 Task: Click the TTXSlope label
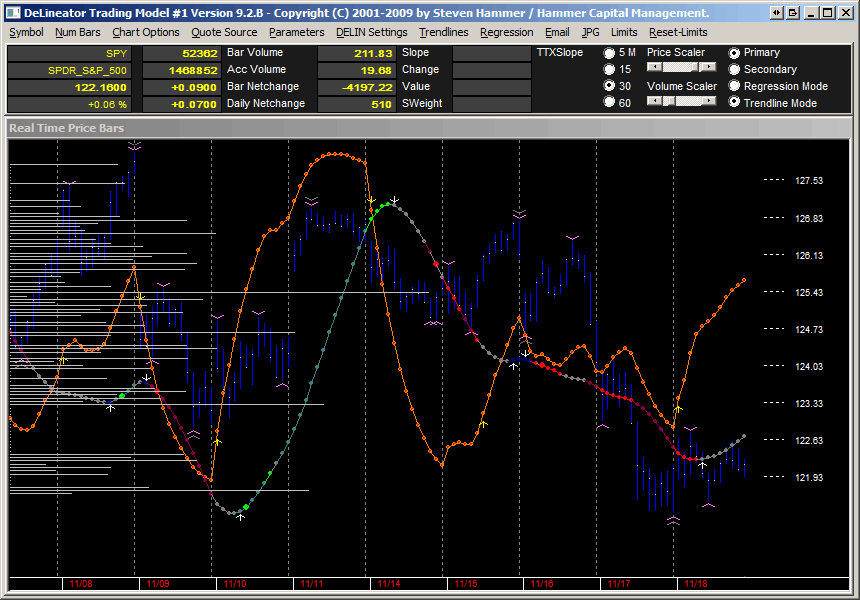click(559, 53)
